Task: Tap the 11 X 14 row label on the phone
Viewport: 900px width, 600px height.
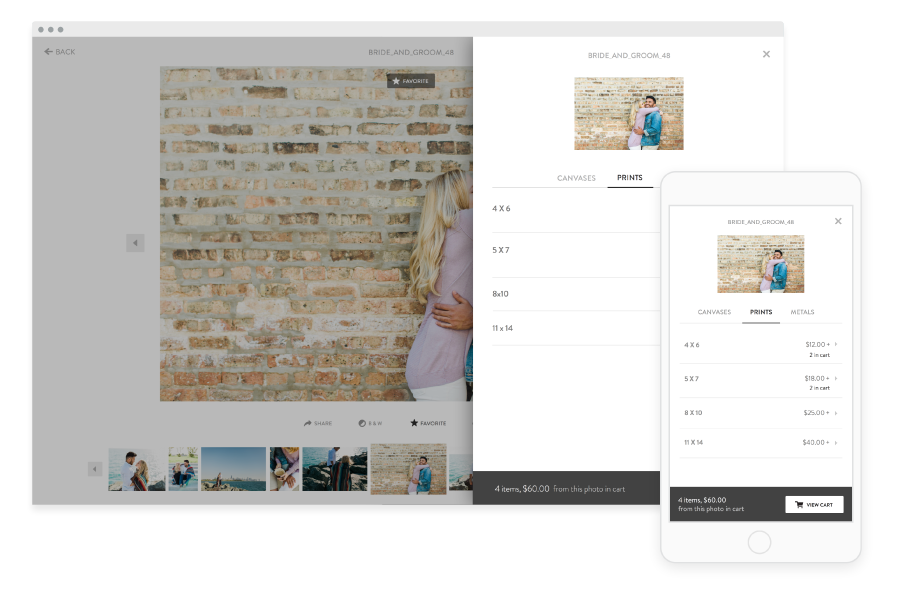Action: pyautogui.click(x=693, y=443)
